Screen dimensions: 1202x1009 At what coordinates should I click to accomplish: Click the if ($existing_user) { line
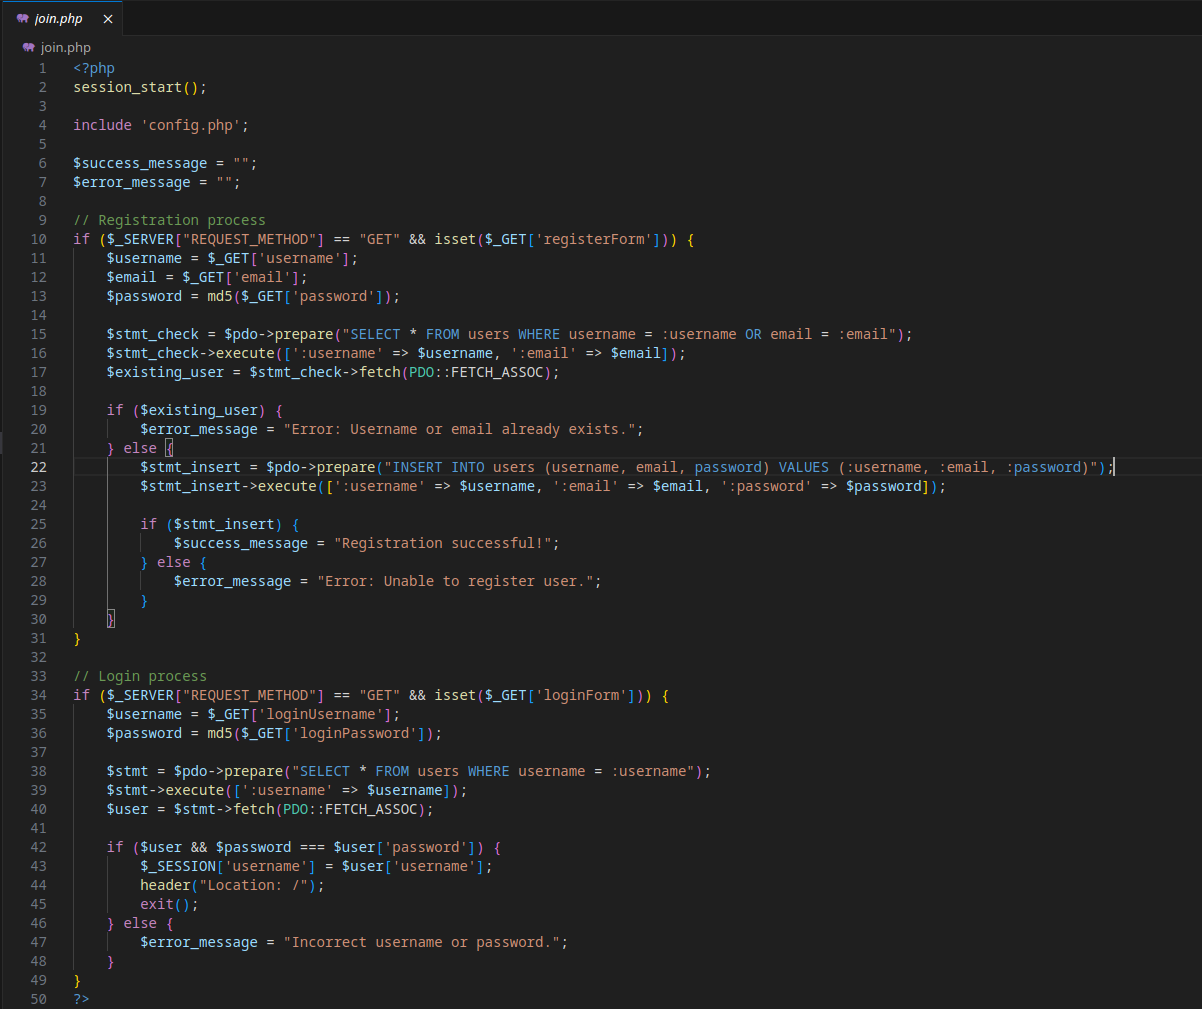(x=195, y=410)
